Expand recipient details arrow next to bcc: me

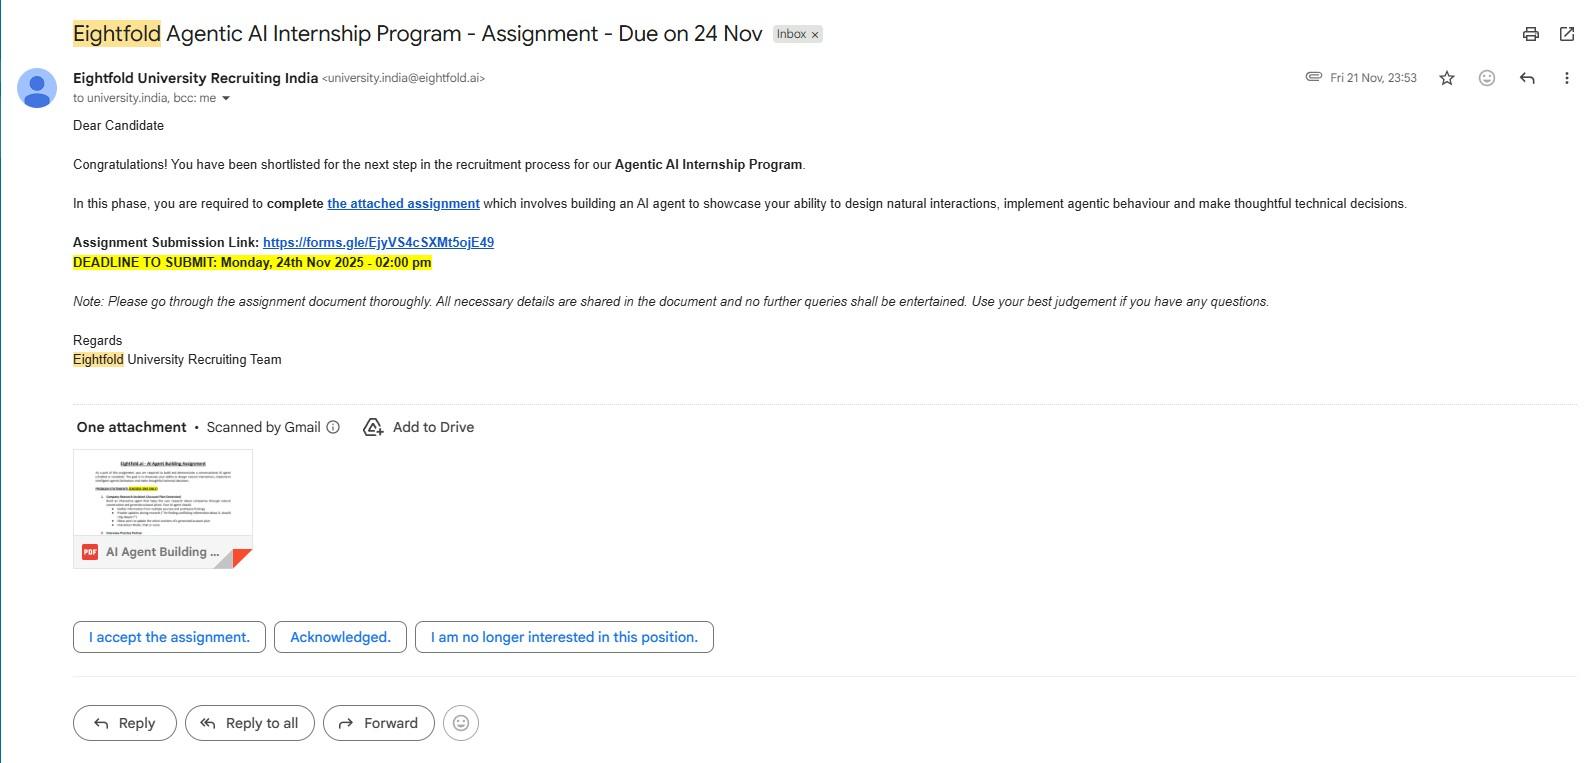click(226, 98)
